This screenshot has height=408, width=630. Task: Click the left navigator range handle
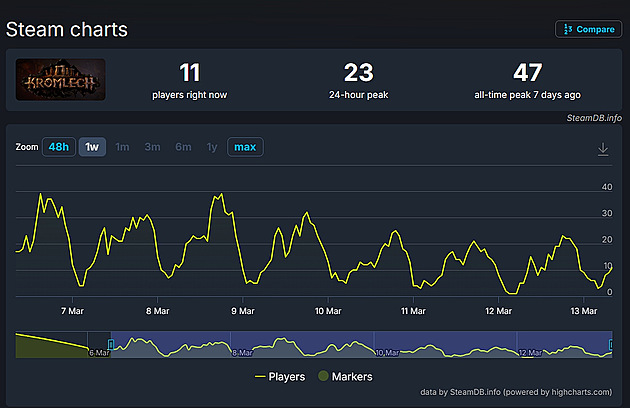point(111,344)
